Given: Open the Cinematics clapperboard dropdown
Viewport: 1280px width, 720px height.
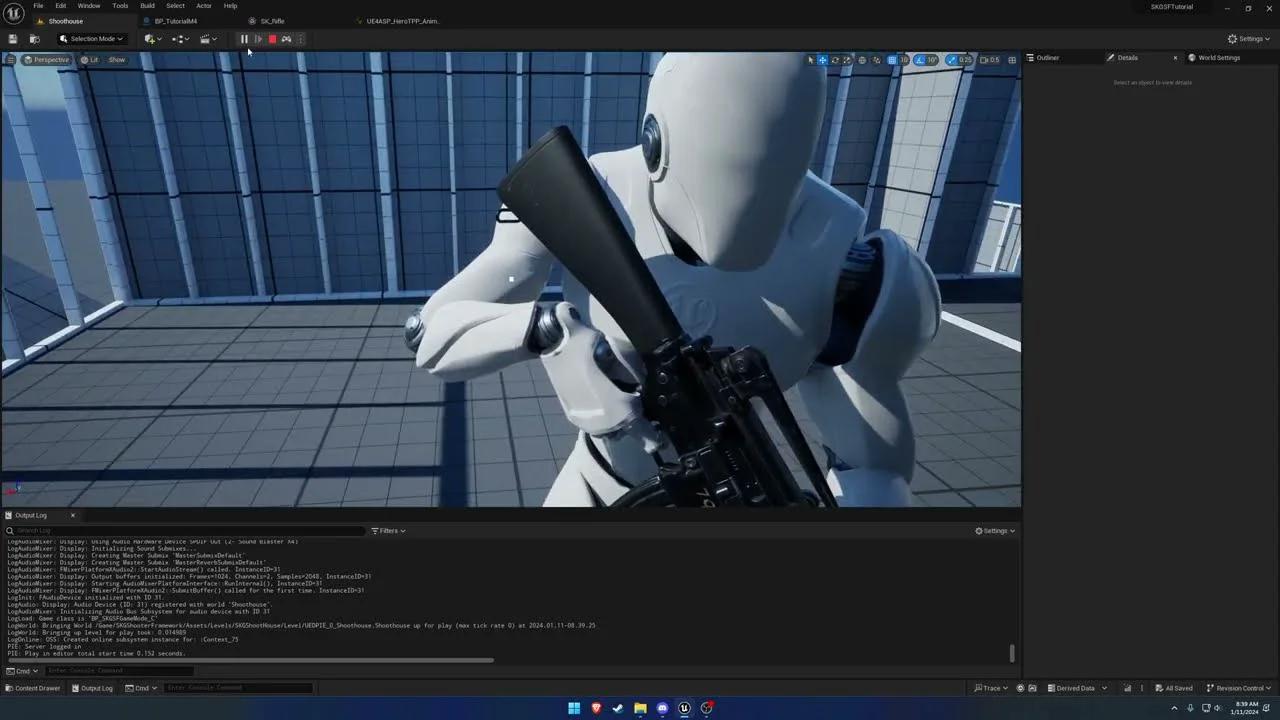Looking at the screenshot, I should click(x=208, y=39).
